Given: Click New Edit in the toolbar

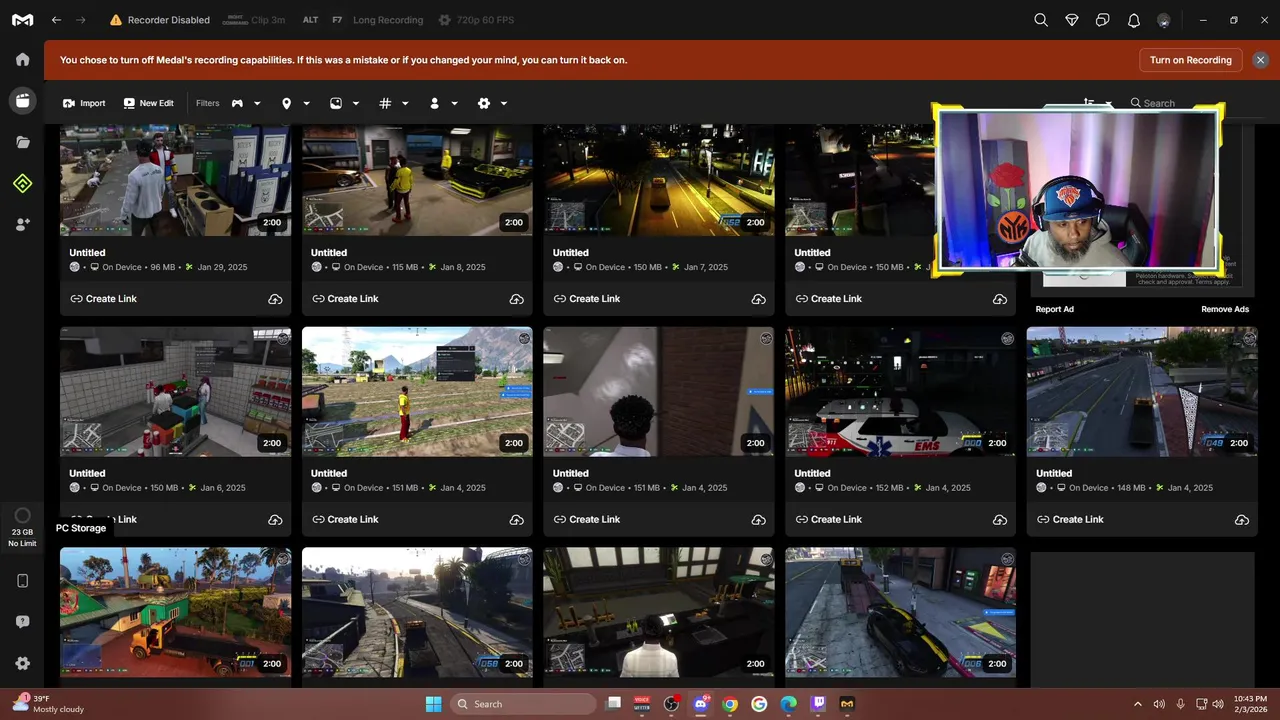Looking at the screenshot, I should pyautogui.click(x=148, y=103).
